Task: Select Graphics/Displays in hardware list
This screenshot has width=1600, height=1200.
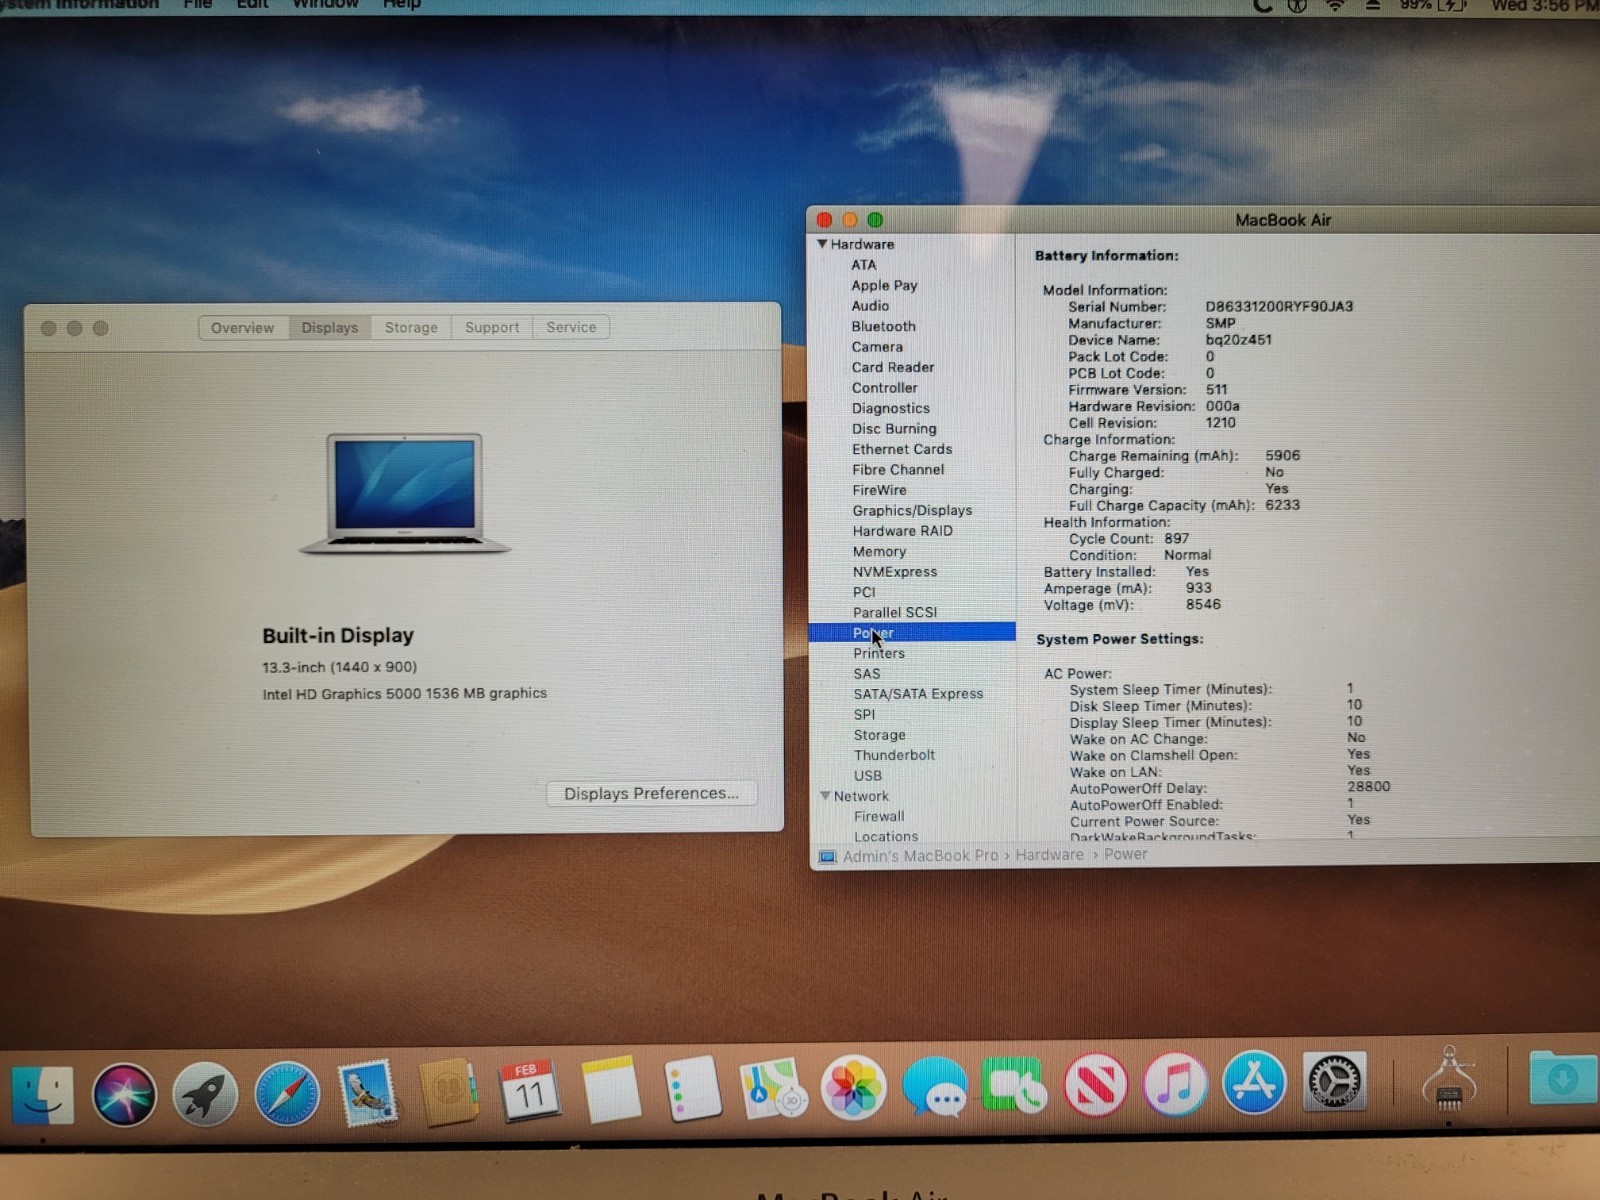Action: coord(912,511)
